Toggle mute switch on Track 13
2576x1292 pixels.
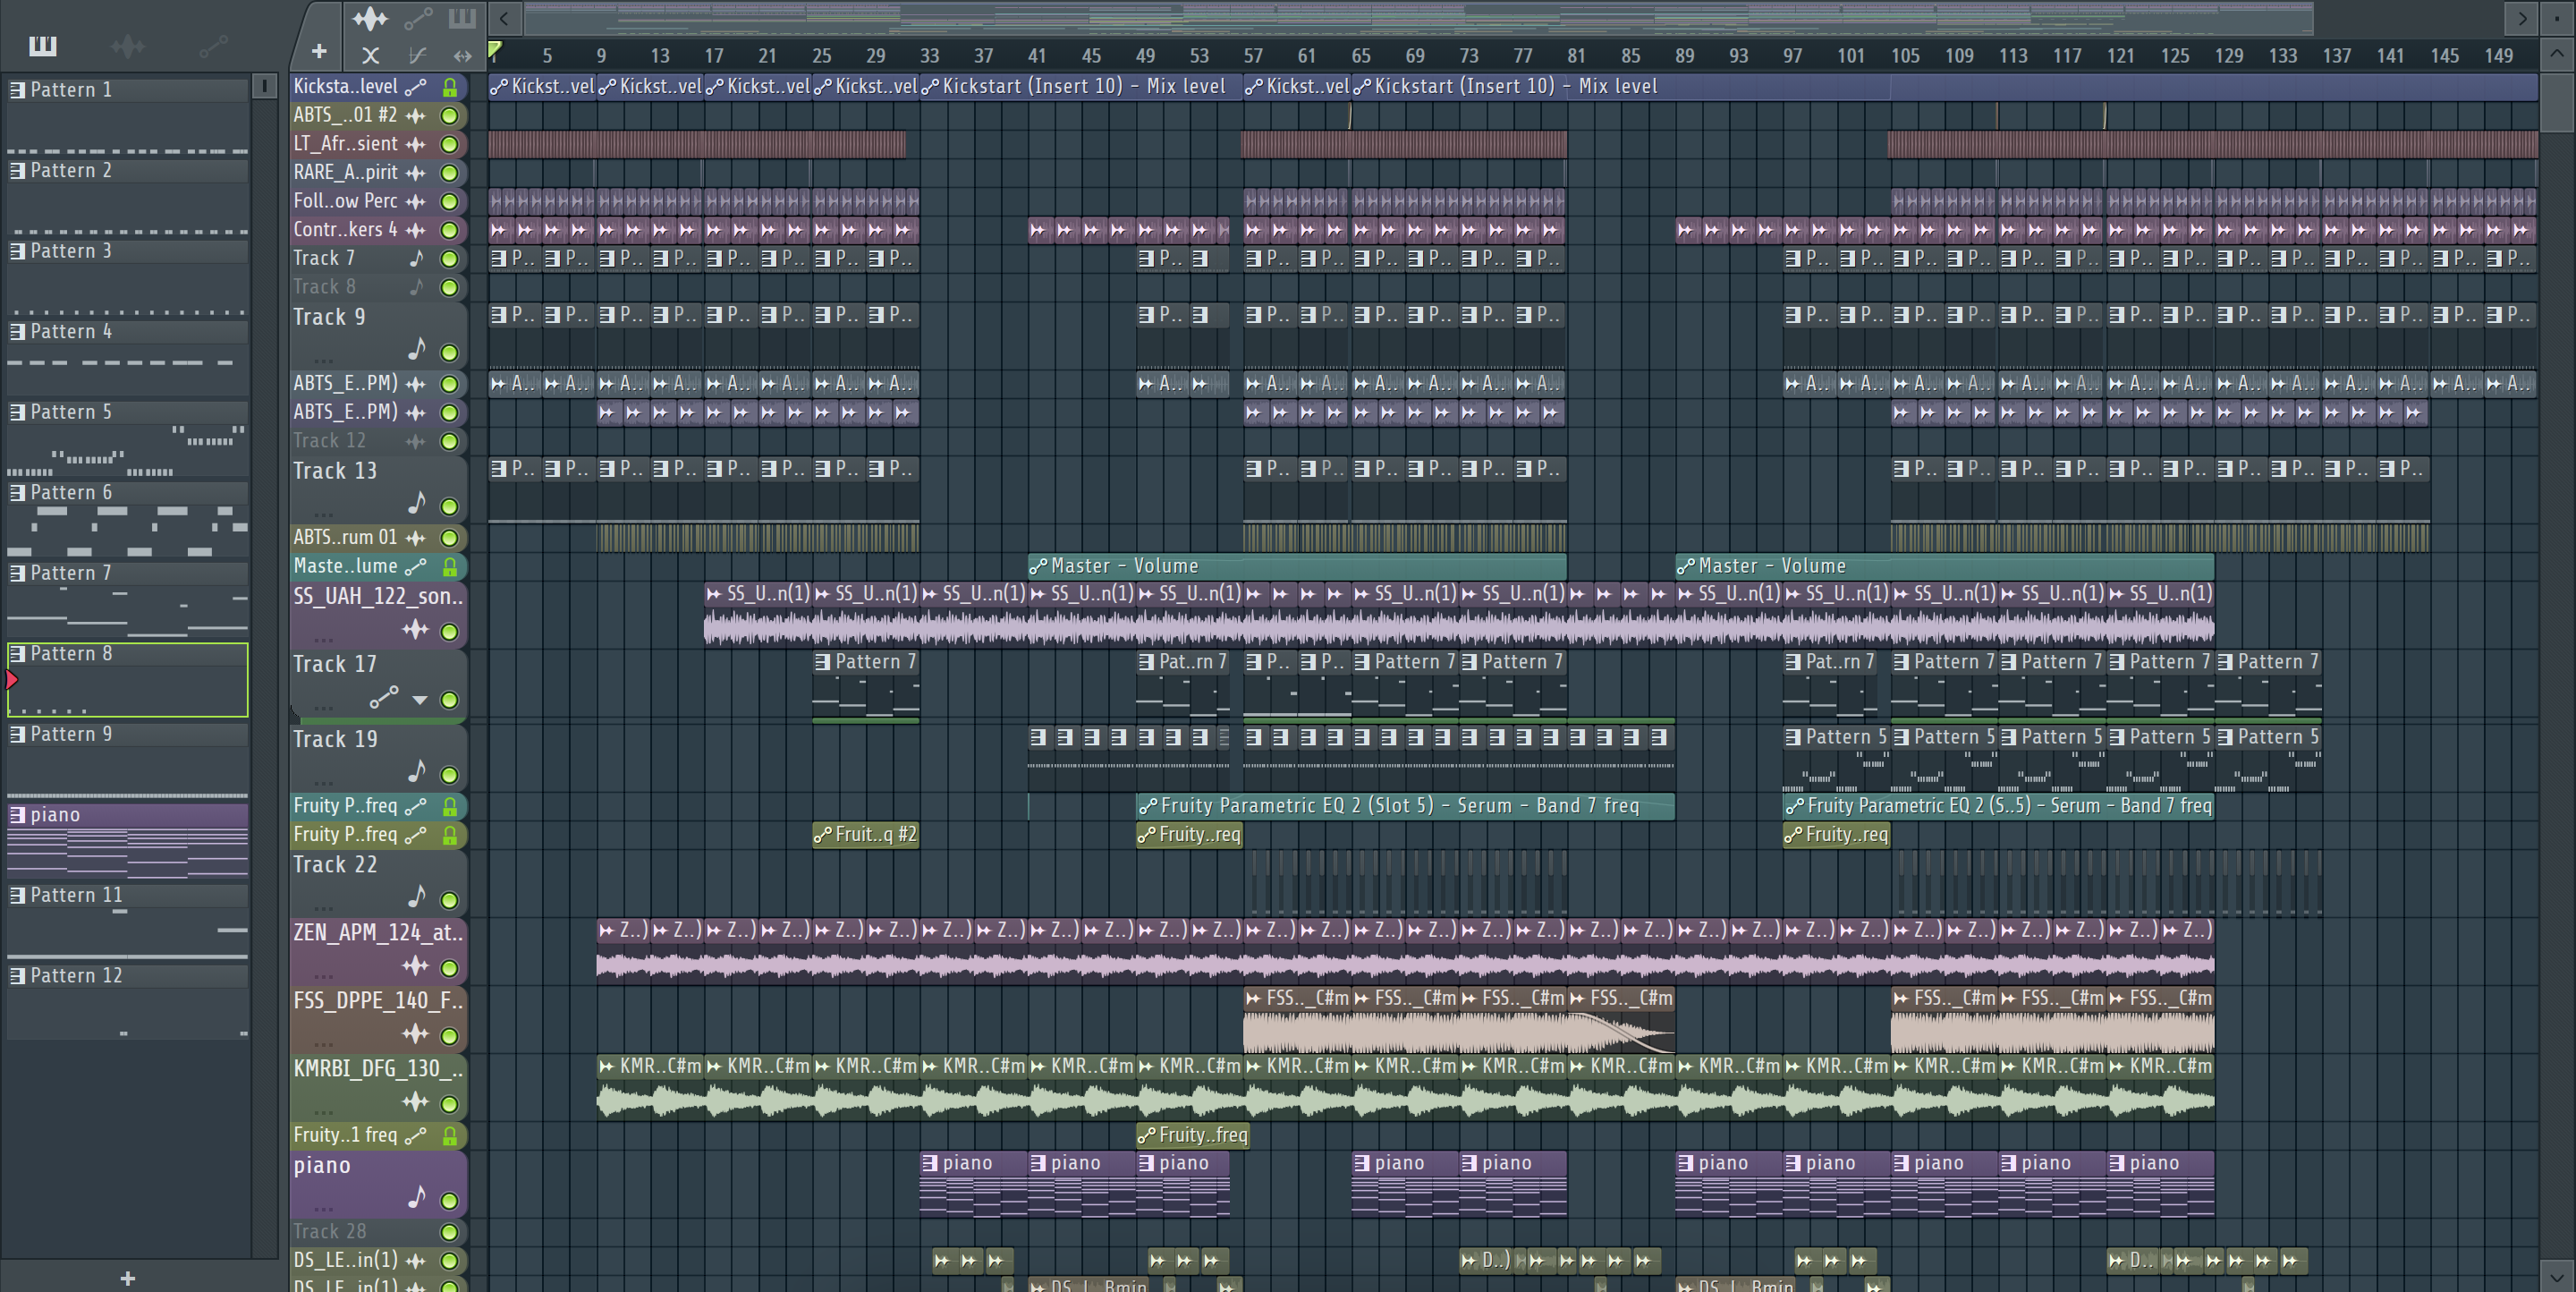pyautogui.click(x=450, y=507)
